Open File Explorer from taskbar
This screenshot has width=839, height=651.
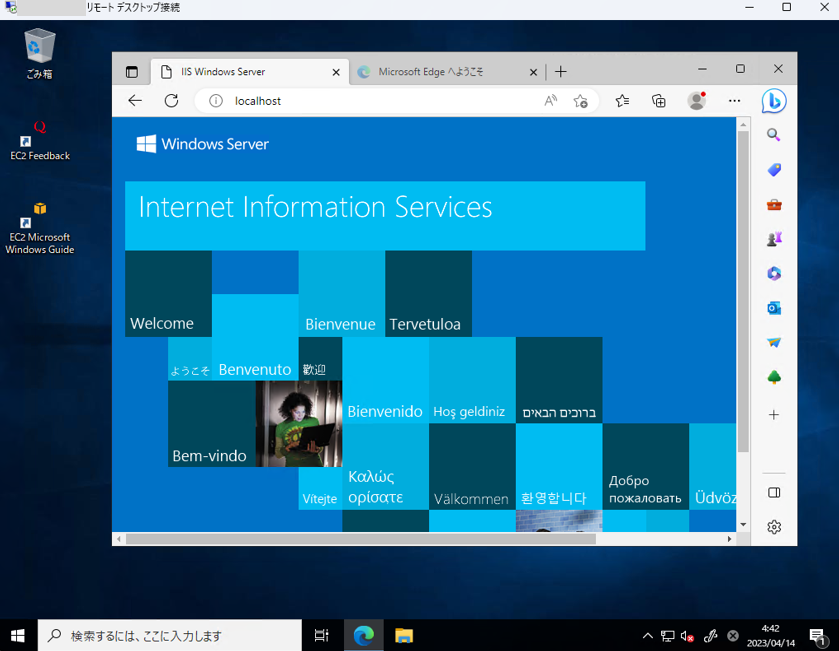403,635
